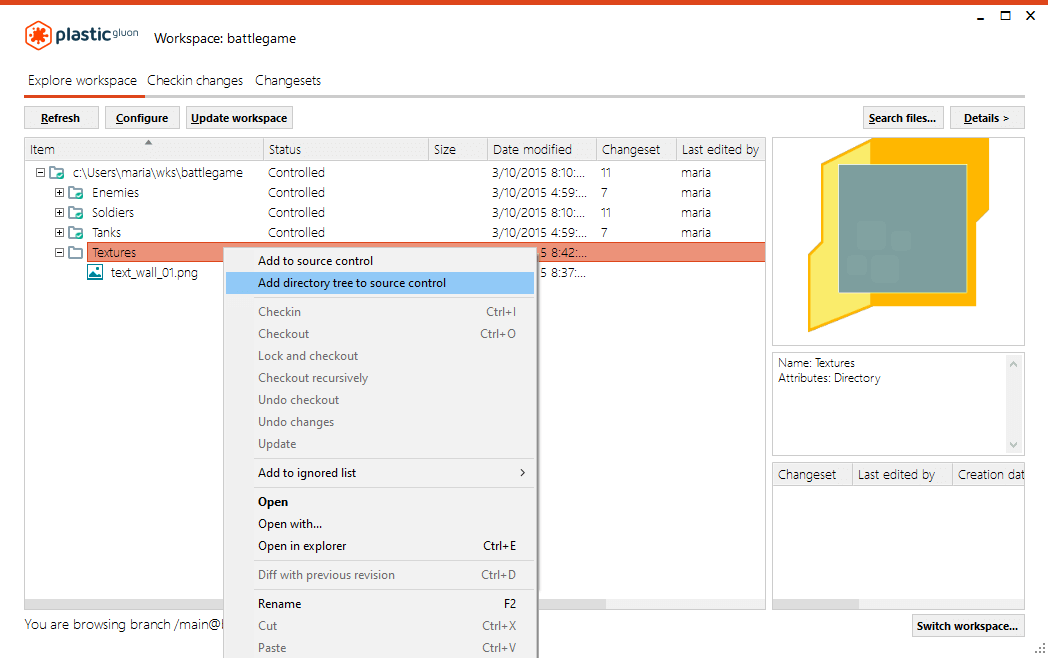Open the Add to ignored list submenu arrow
This screenshot has width=1048, height=658.
[523, 473]
